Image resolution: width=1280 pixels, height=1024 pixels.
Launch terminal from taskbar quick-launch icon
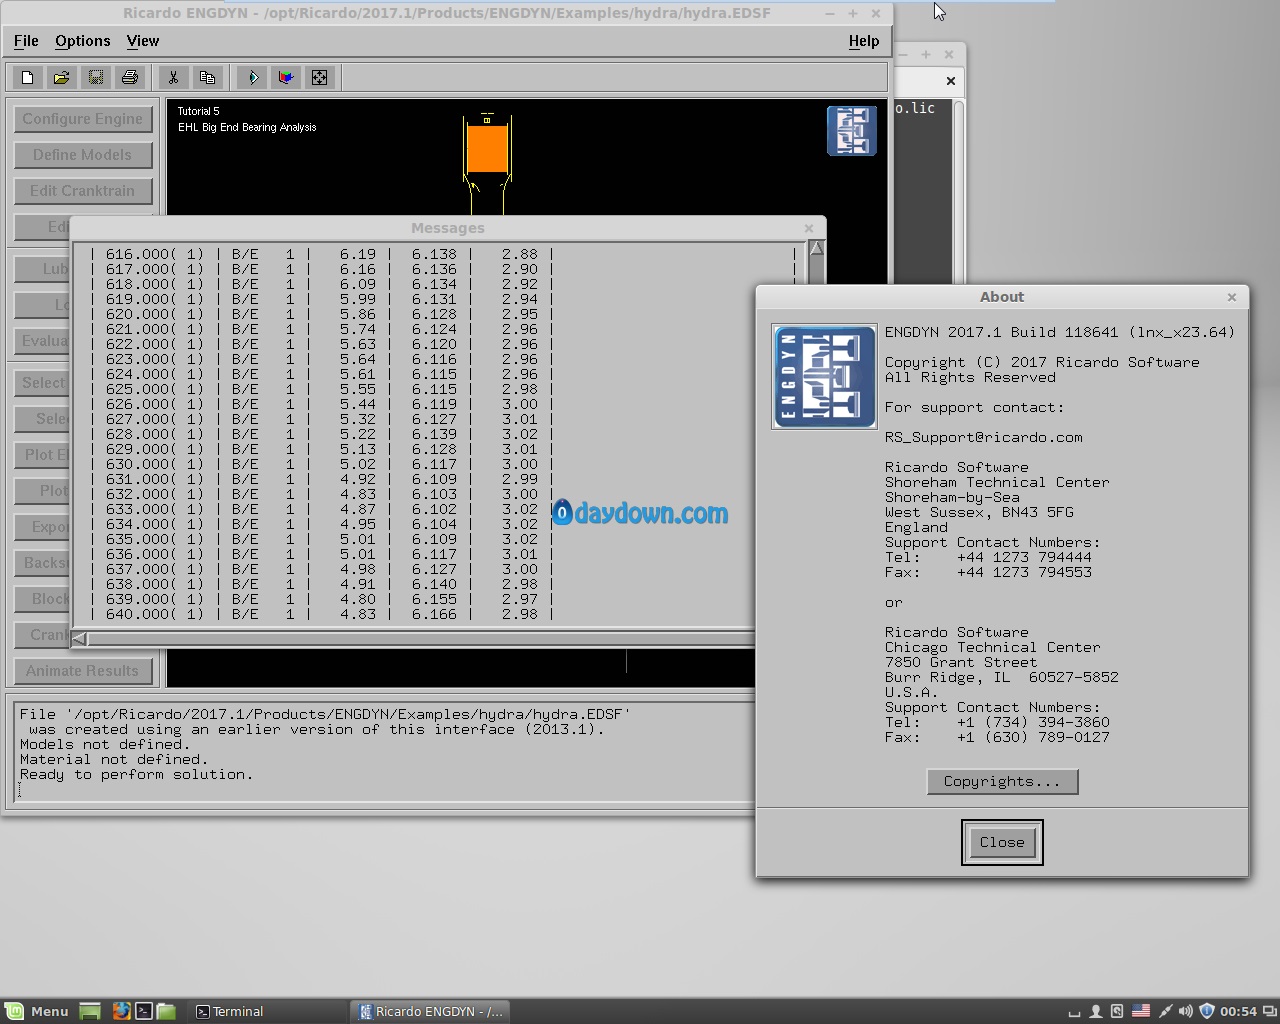tap(144, 1011)
